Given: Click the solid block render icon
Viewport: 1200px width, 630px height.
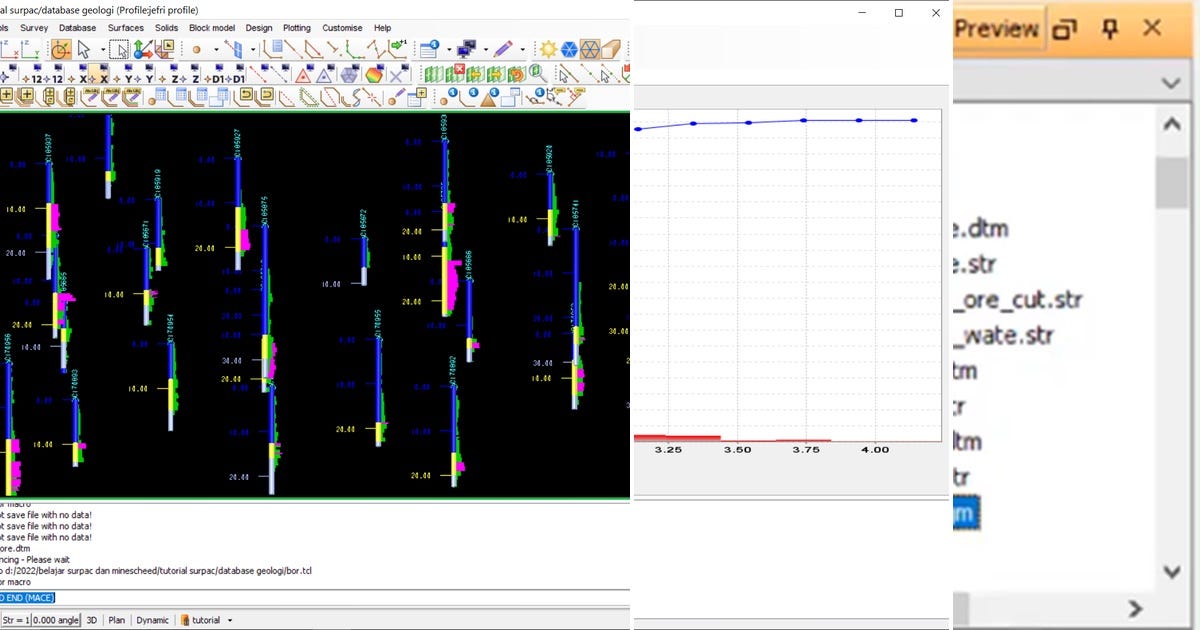Looking at the screenshot, I should pos(611,49).
